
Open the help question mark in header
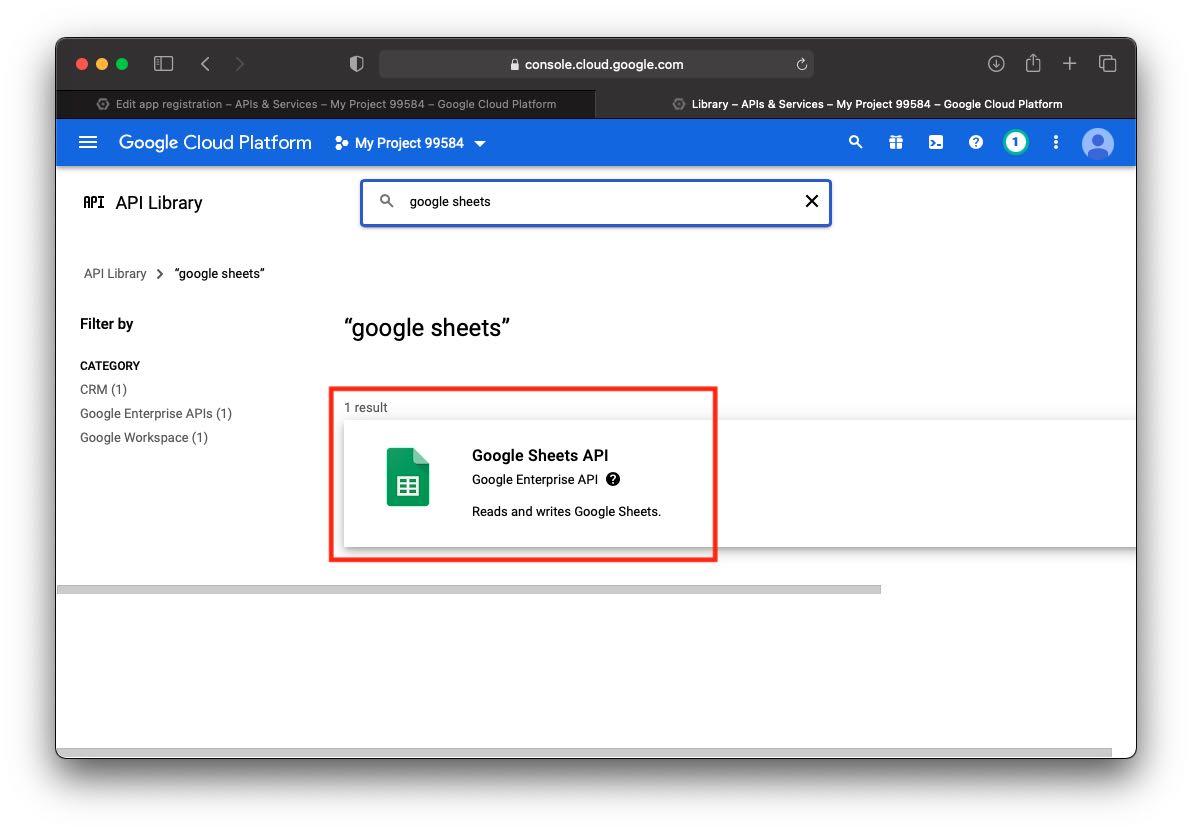coord(975,142)
